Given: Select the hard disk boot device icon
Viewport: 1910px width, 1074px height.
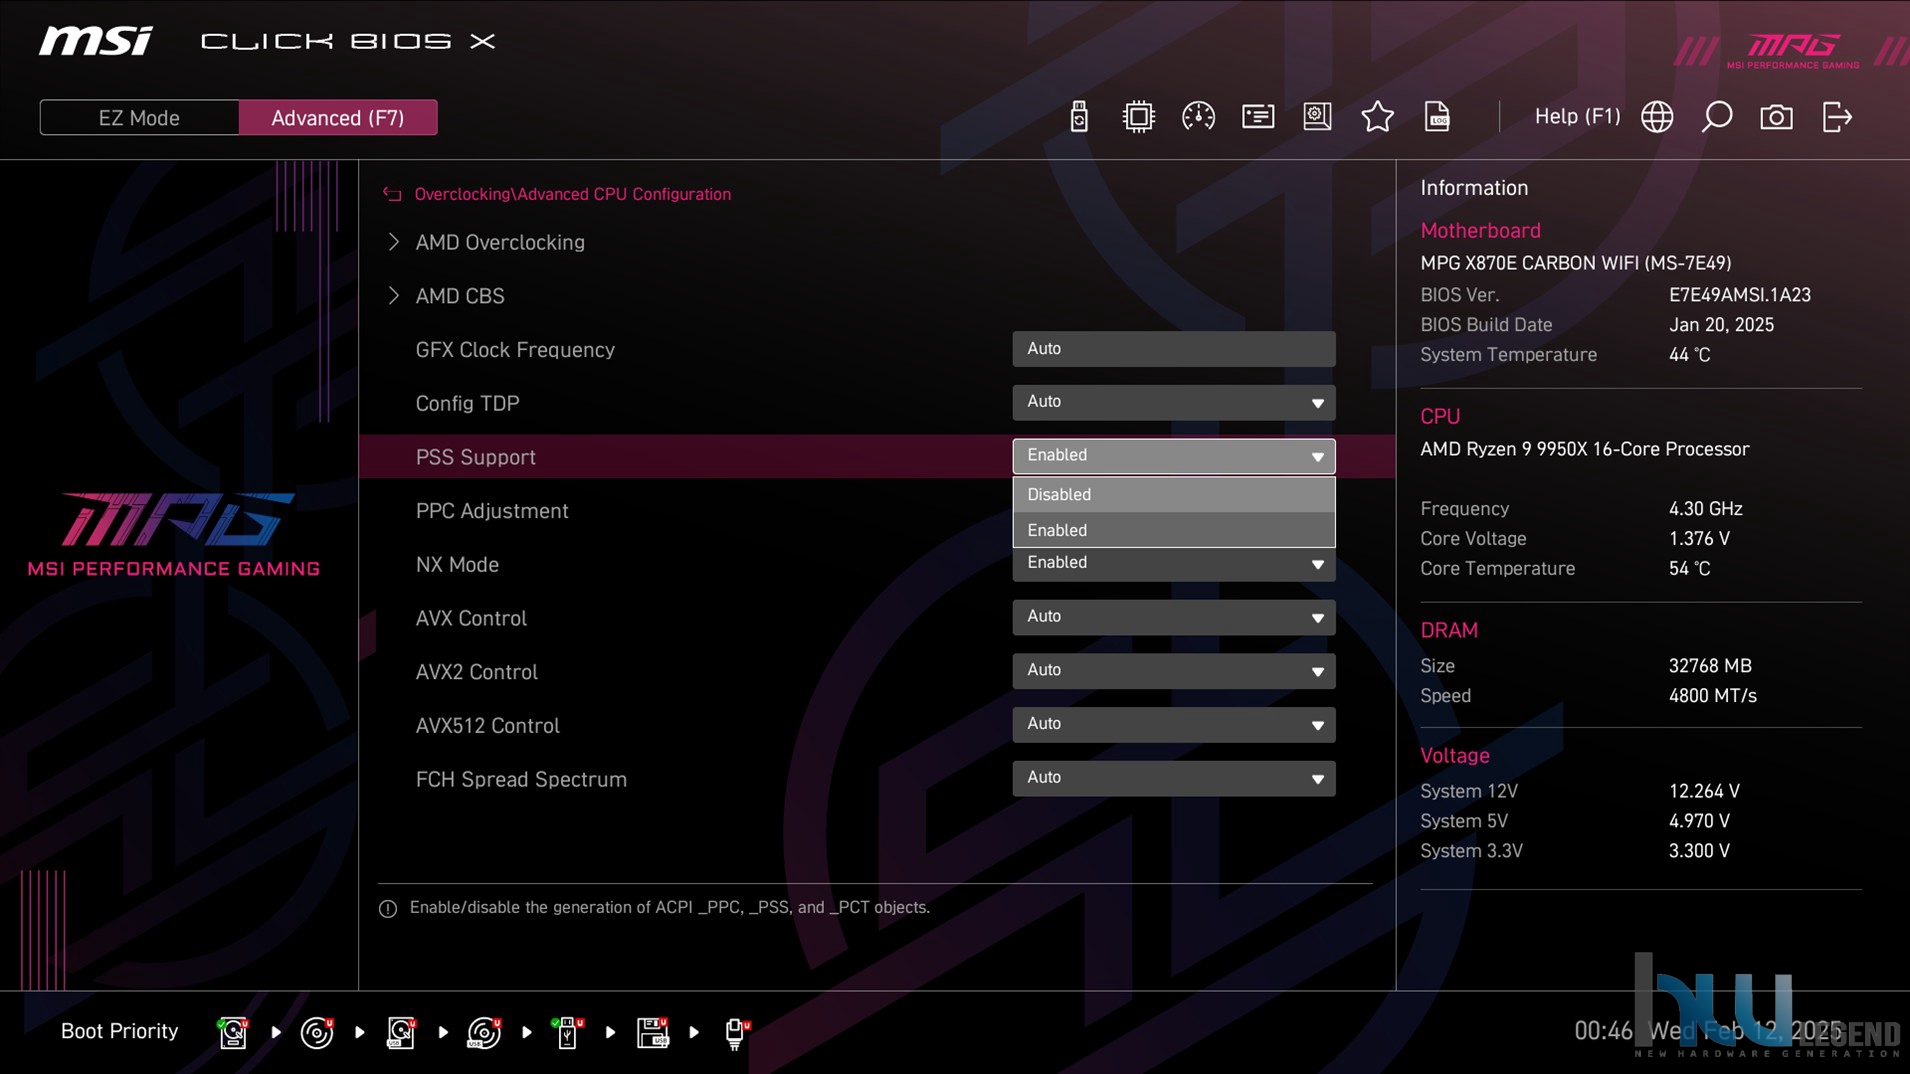Looking at the screenshot, I should click(x=233, y=1032).
